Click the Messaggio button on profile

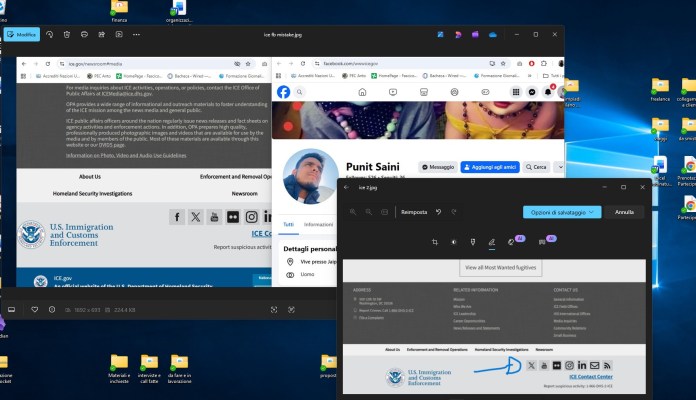point(438,167)
